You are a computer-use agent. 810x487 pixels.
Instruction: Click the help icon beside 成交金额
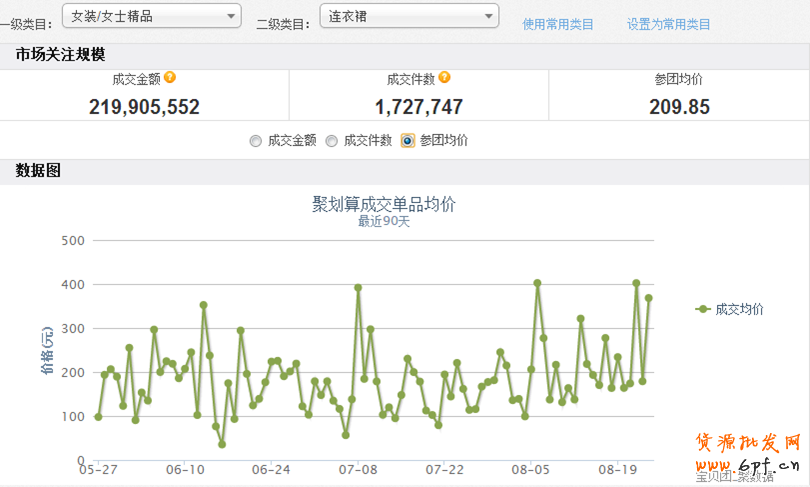pyautogui.click(x=170, y=78)
